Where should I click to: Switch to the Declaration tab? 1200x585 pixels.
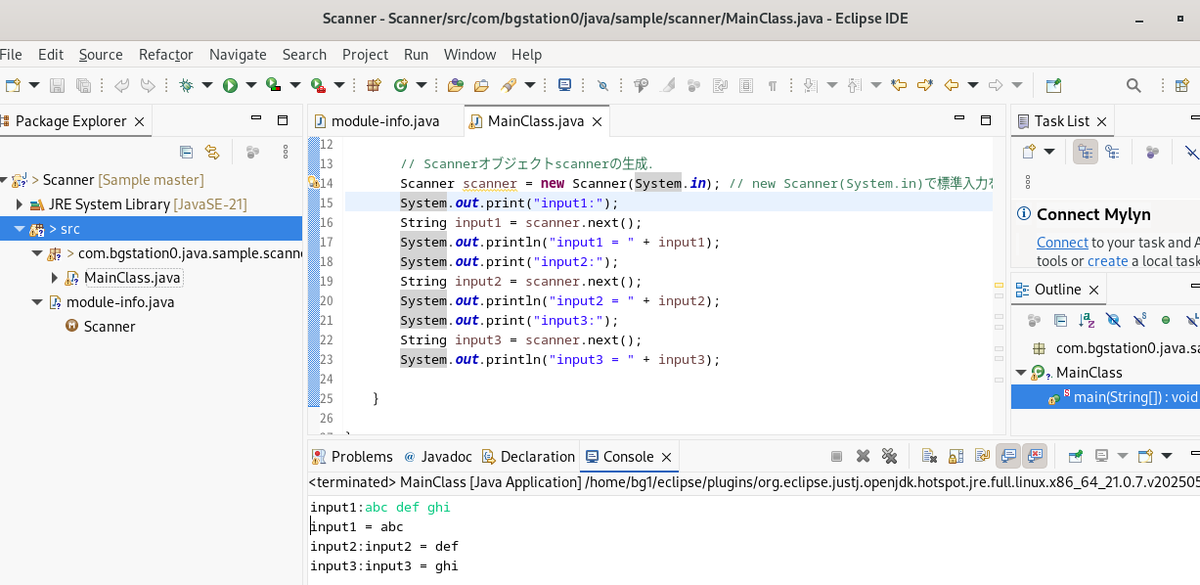click(528, 456)
